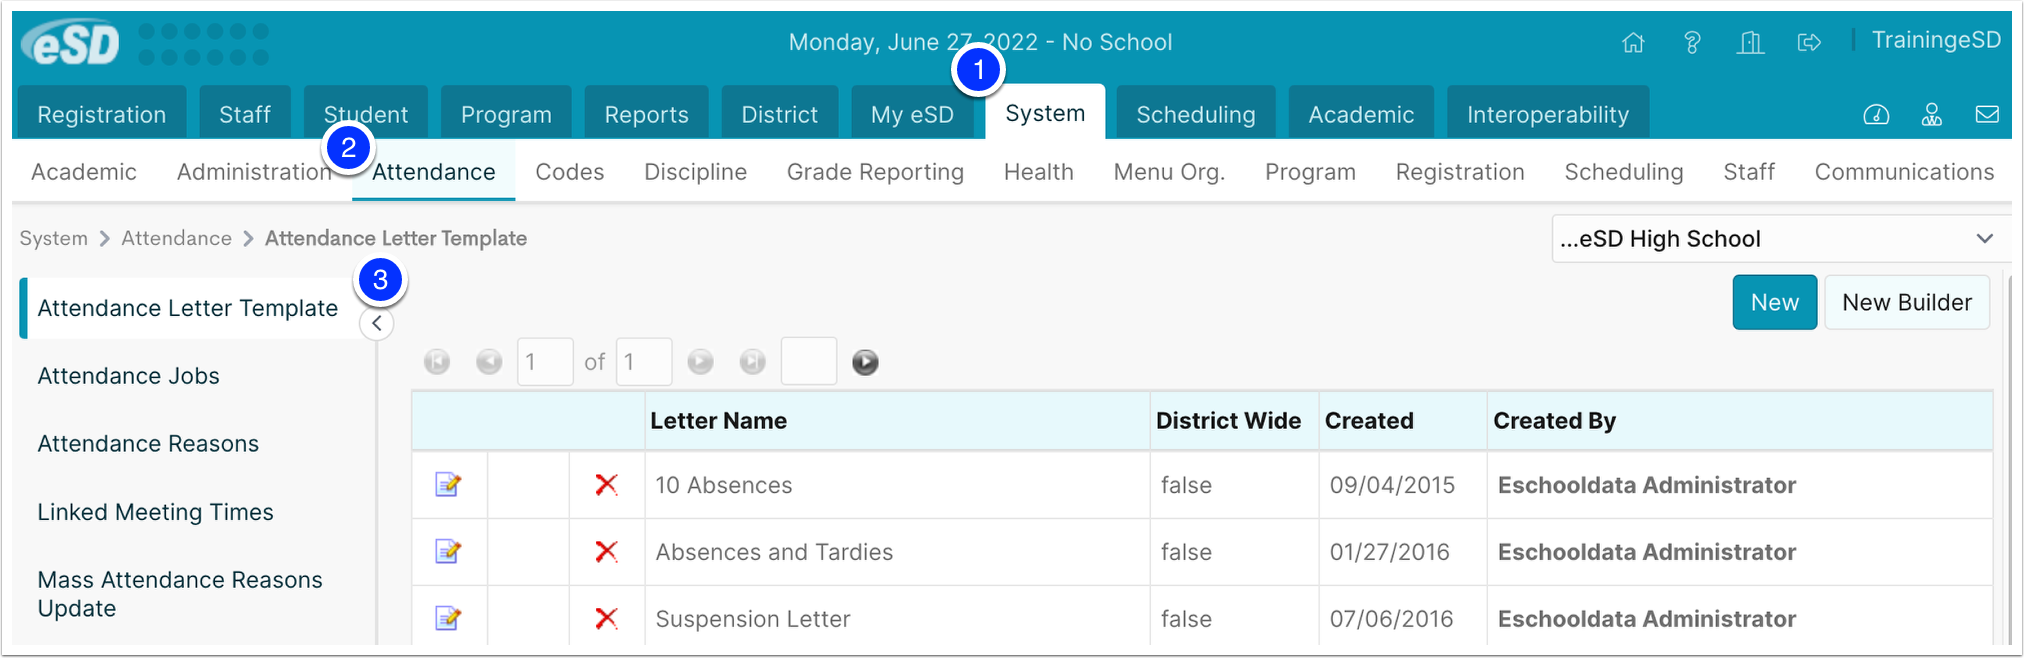The image size is (2024, 658).
Task: Select the Grade Reporting submenu item
Action: tap(875, 172)
